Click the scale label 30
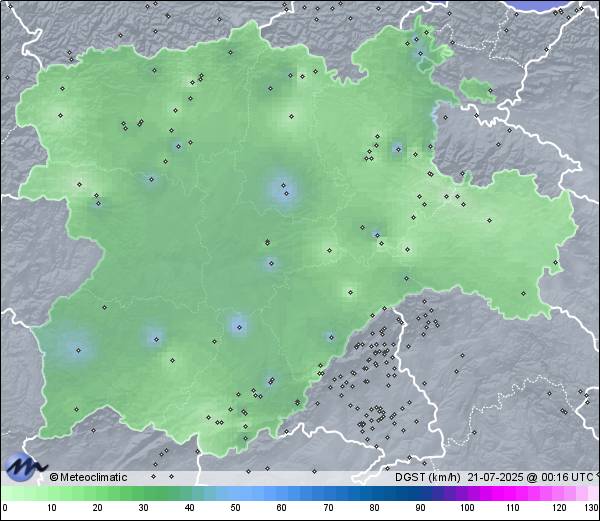Screen dimensions: 600x521 click(143, 508)
